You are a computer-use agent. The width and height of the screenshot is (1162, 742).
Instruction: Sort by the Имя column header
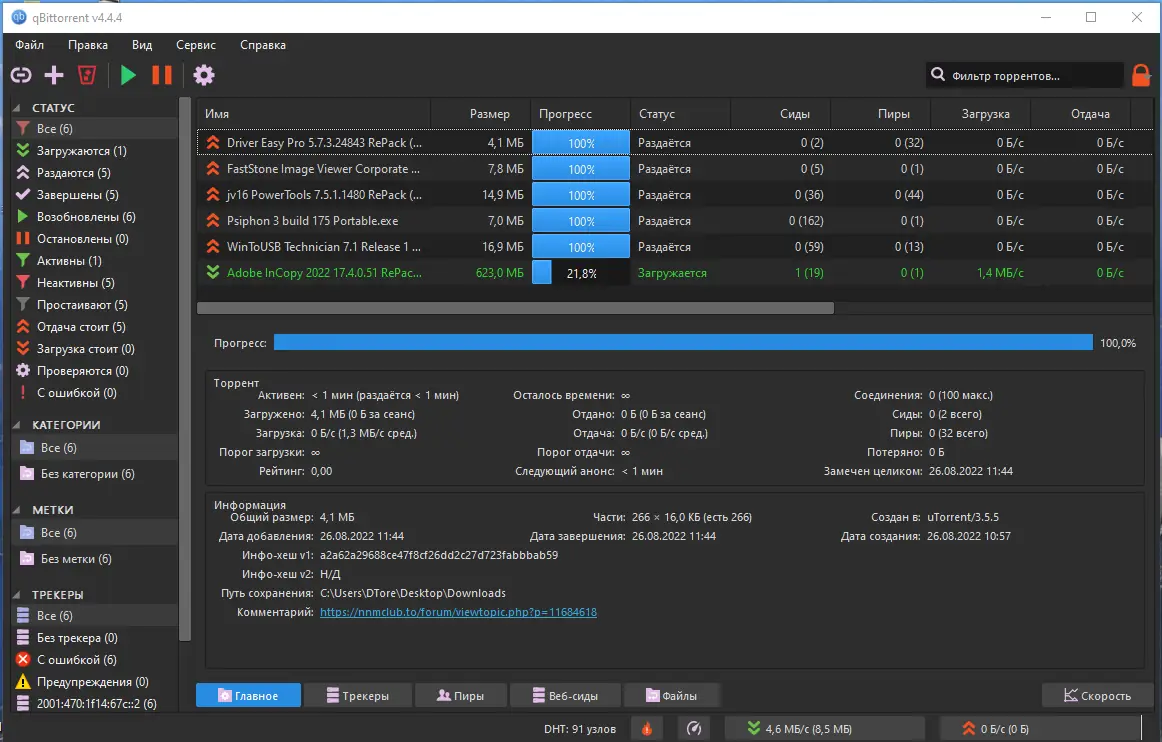point(313,113)
